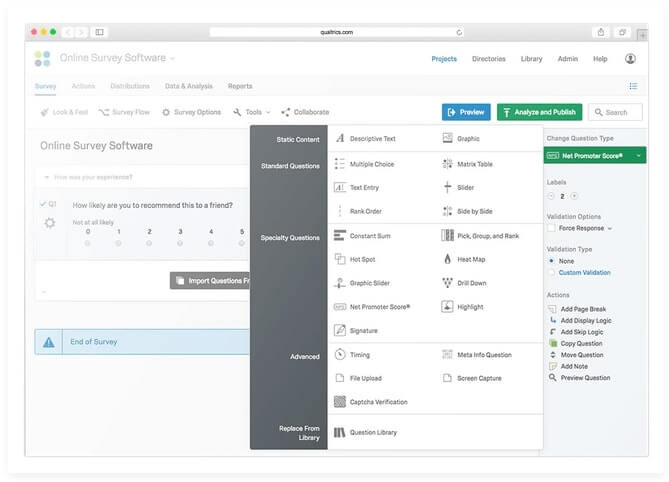Expand the Force Response dropdown arrow
Viewport: 669px width, 482px height.
coord(610,229)
